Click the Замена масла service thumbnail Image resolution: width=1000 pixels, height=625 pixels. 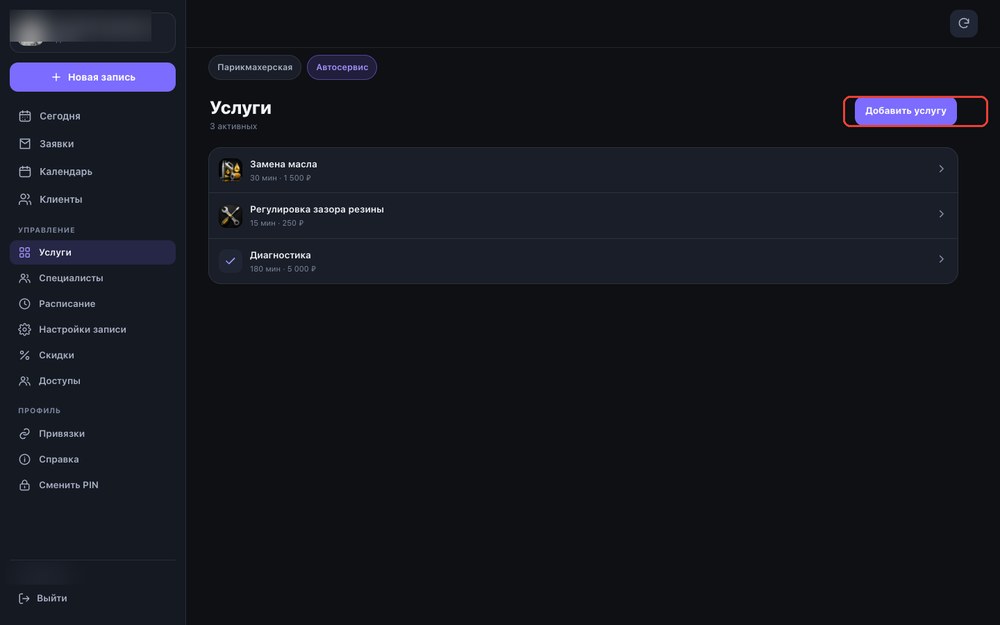(230, 170)
